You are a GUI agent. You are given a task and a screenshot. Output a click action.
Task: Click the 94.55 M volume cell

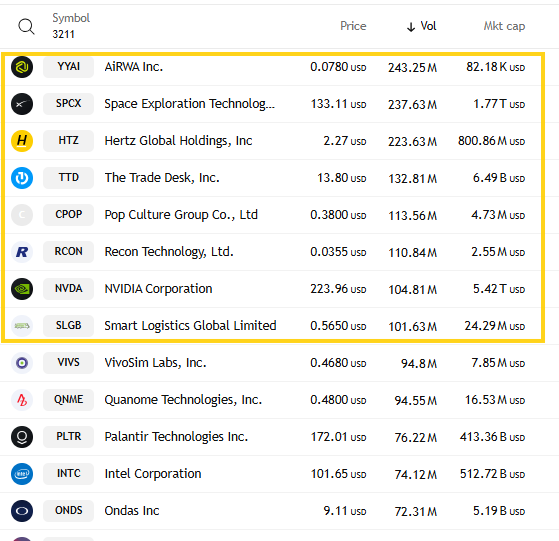[416, 400]
